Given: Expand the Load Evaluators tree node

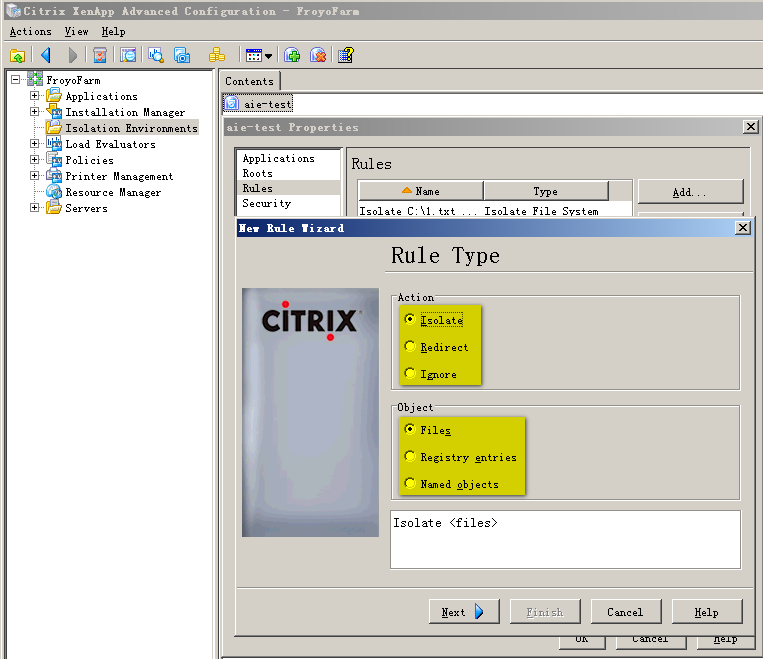Looking at the screenshot, I should coord(34,144).
